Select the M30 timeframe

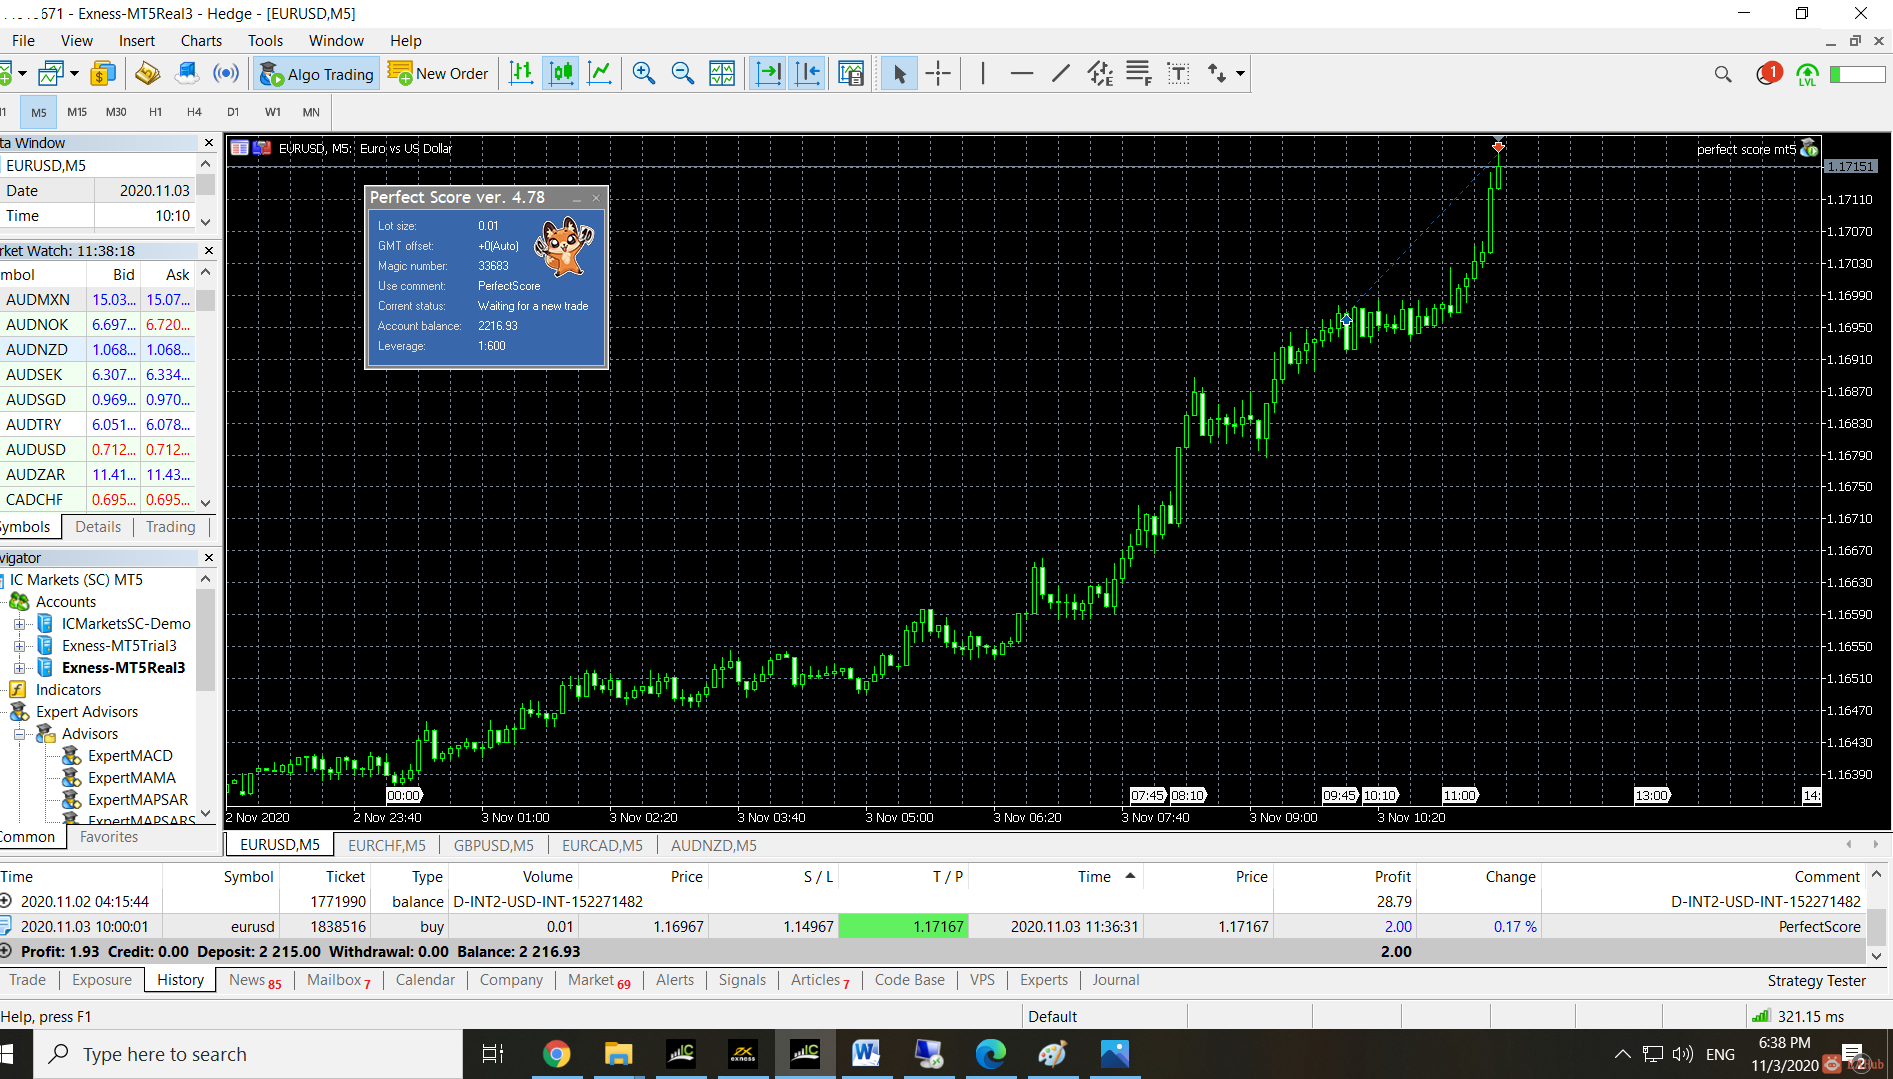pos(116,112)
